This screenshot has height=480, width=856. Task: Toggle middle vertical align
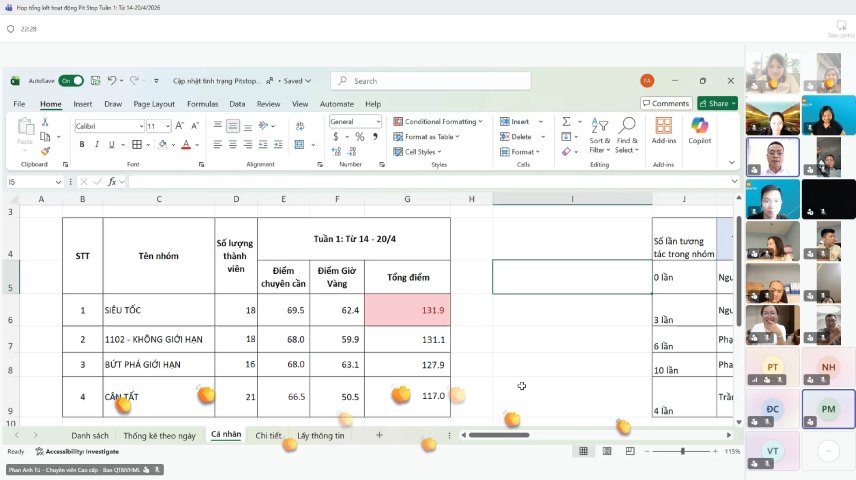233,126
